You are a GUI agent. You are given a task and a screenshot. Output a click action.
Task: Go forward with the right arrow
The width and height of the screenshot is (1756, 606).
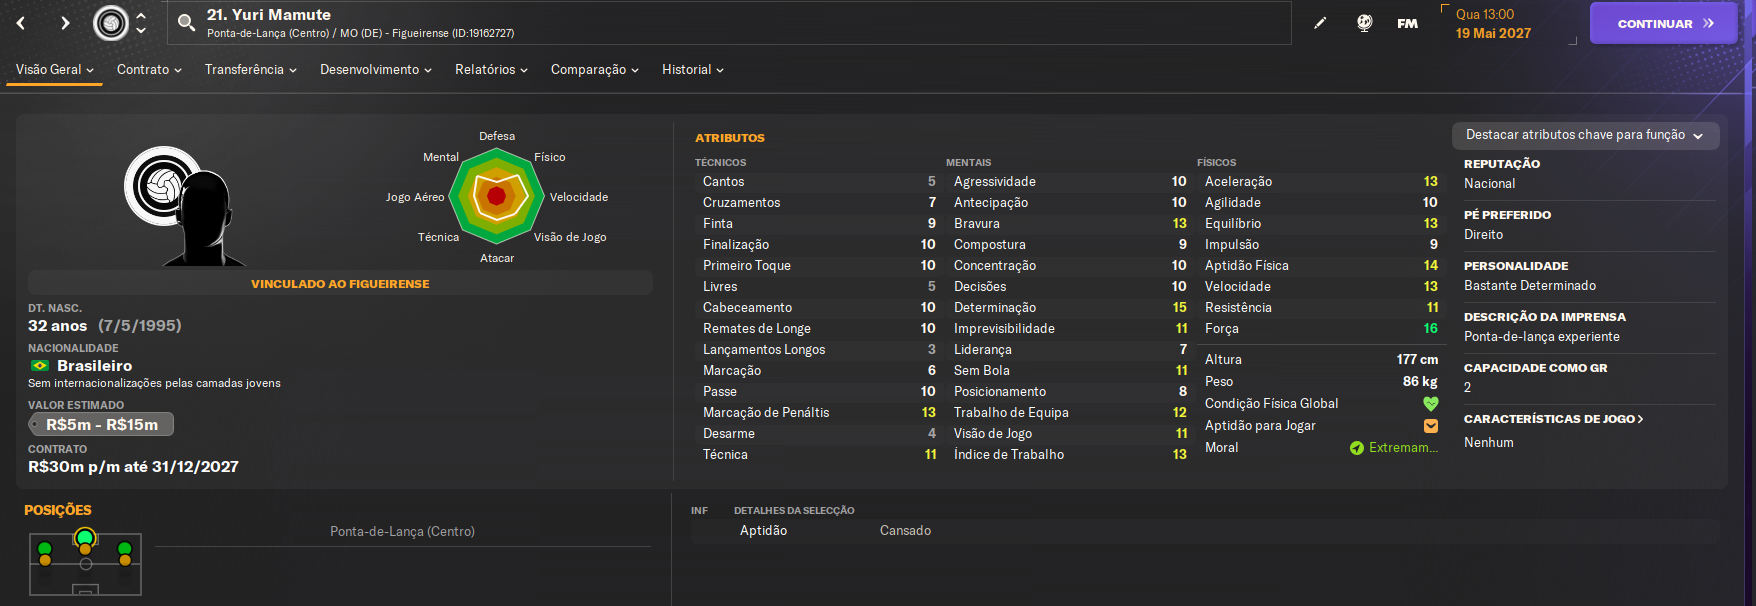tap(65, 23)
